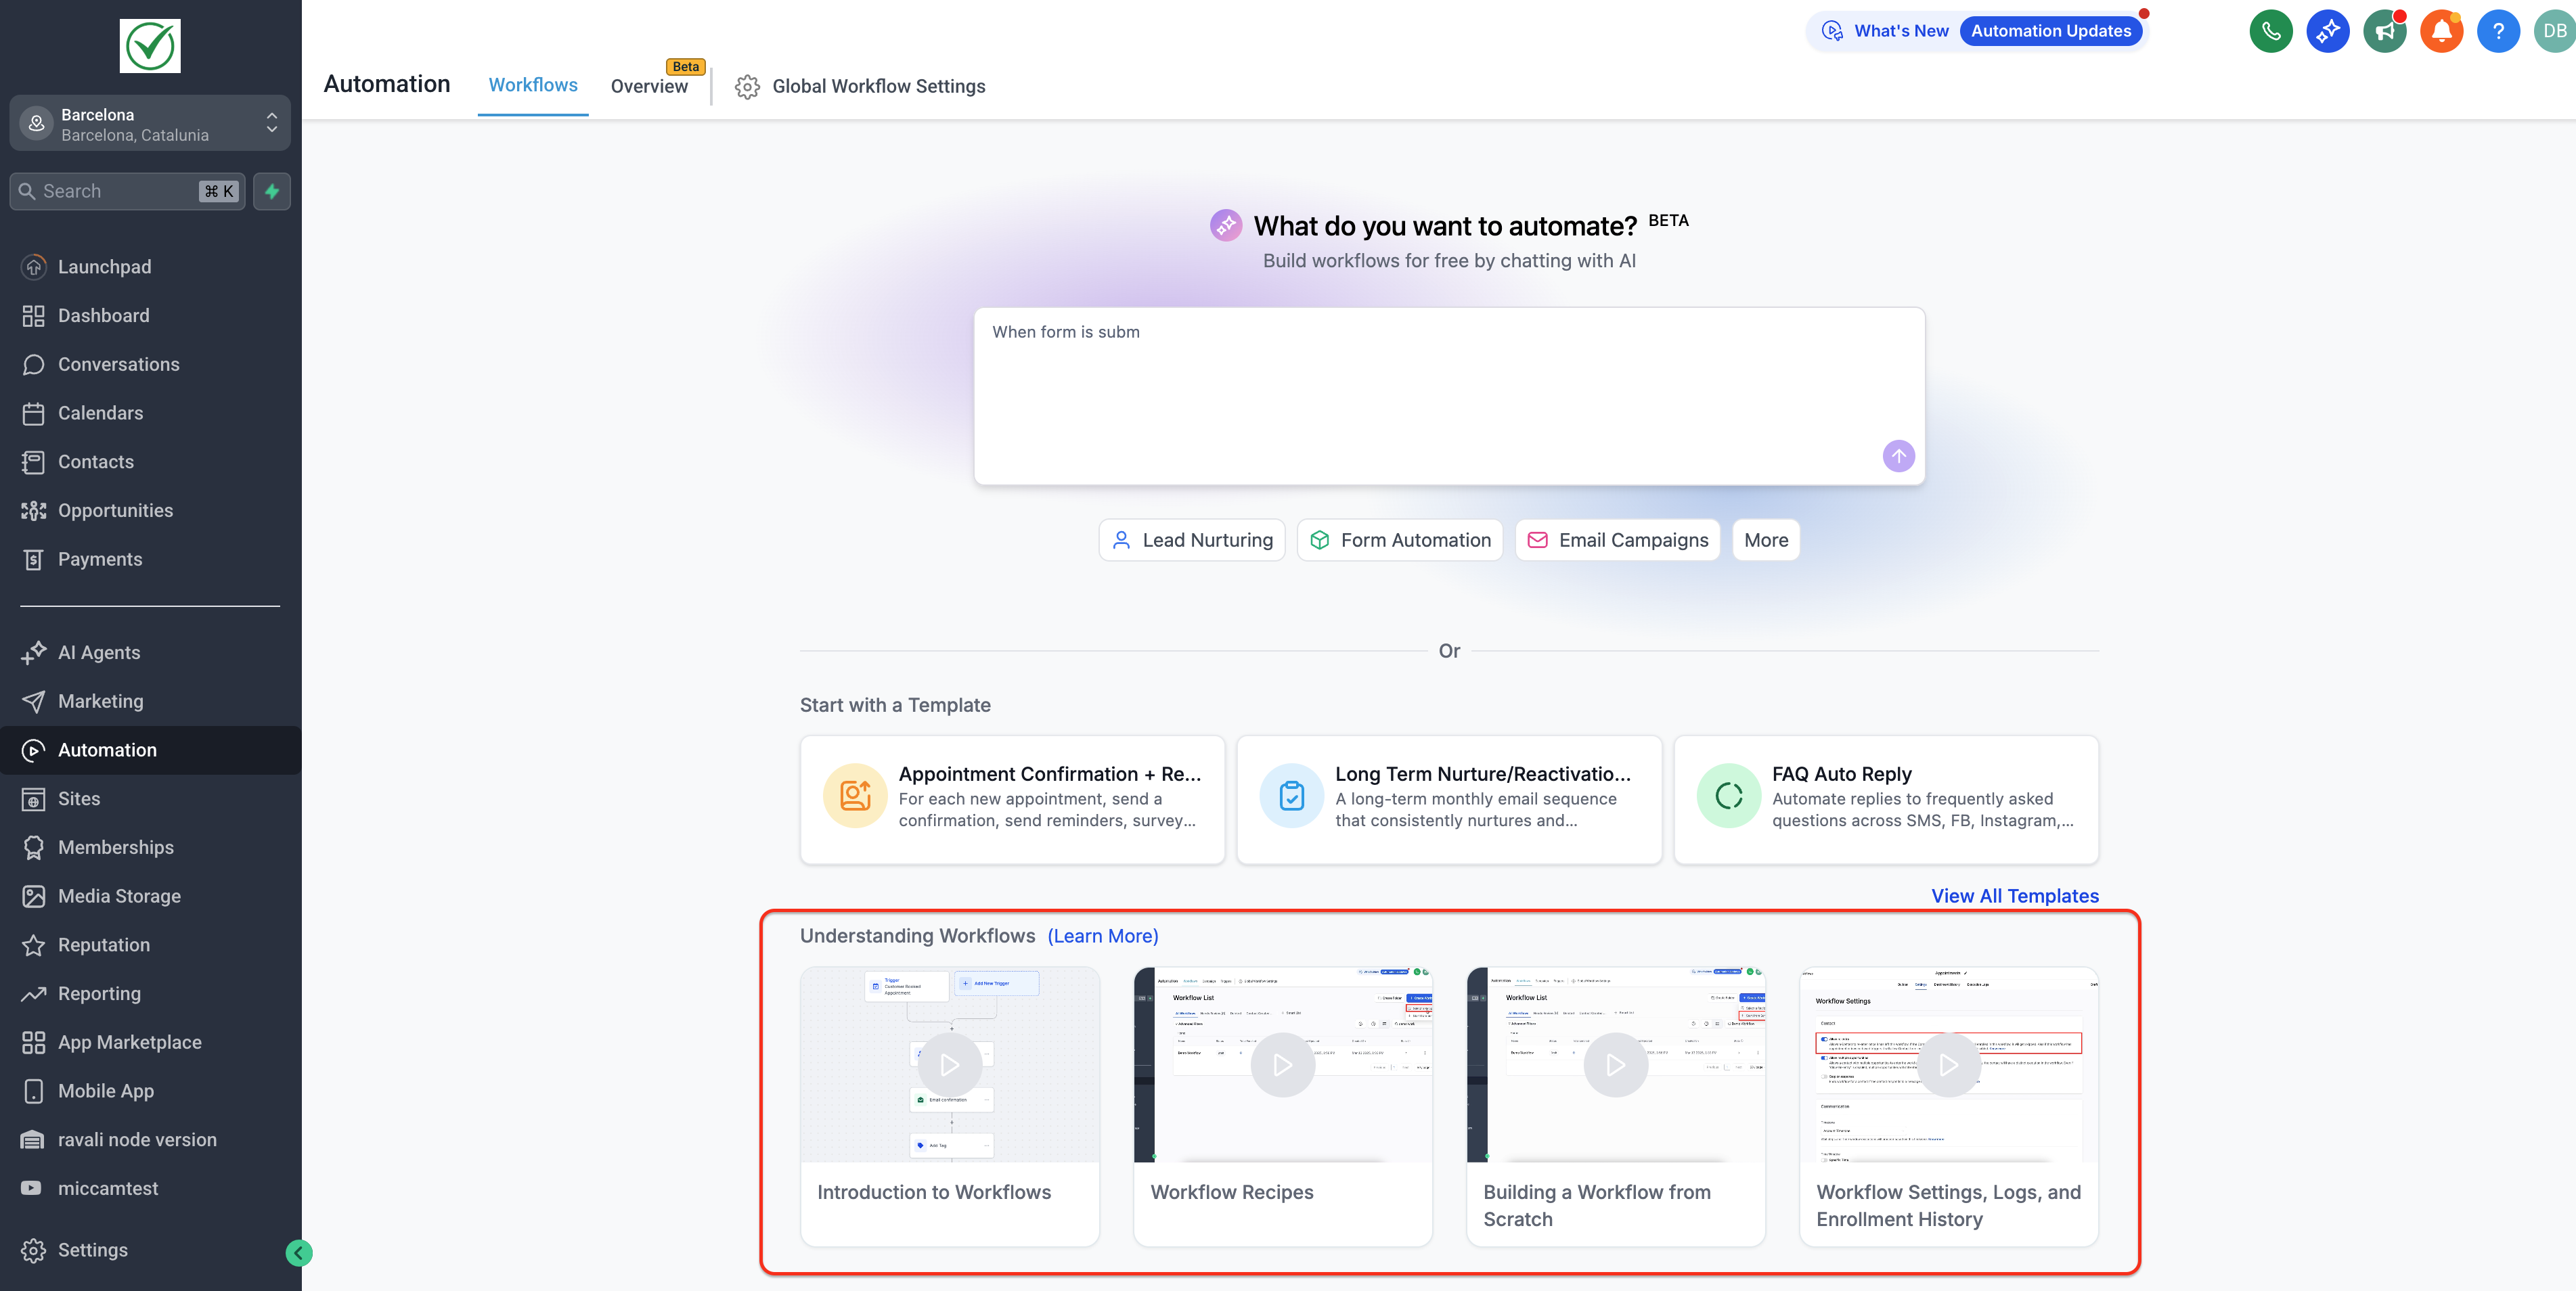Submit prompt with purple arrow button

(1898, 456)
